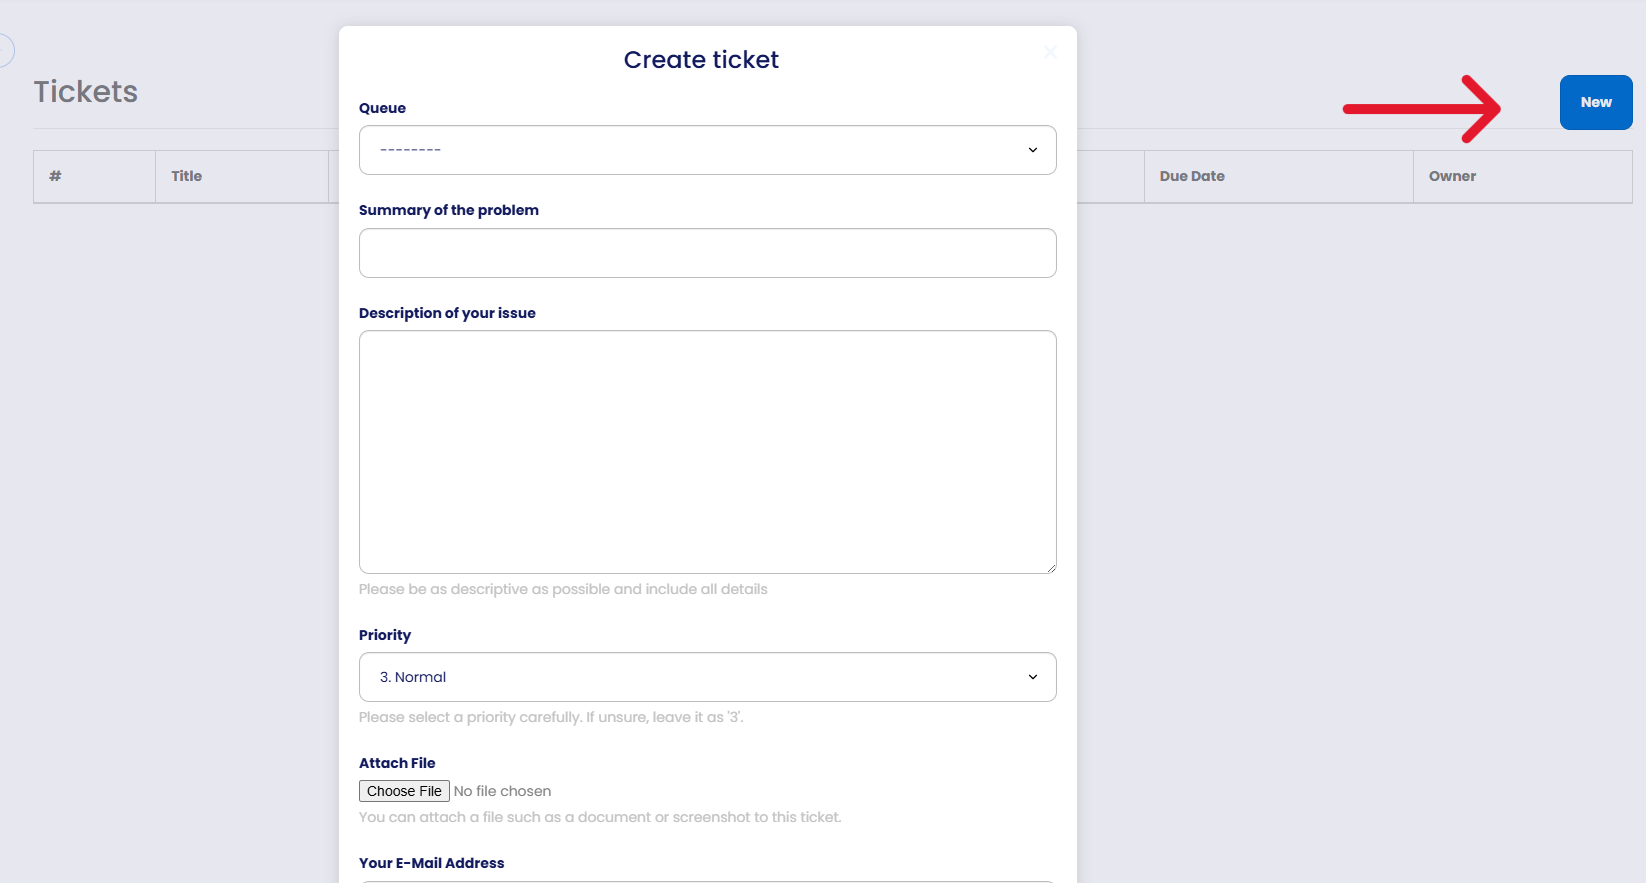
Task: Open the Queue dropdown
Action: coord(707,150)
